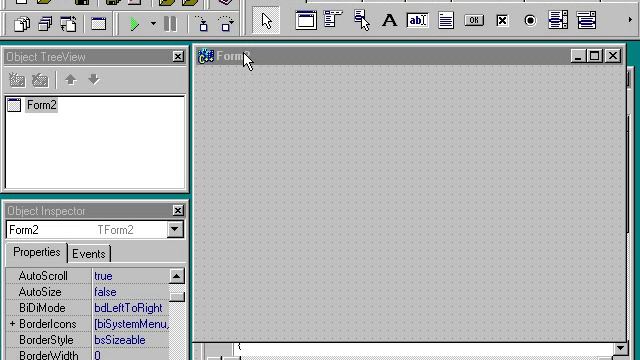Select the BiDiMode property name

[42, 308]
